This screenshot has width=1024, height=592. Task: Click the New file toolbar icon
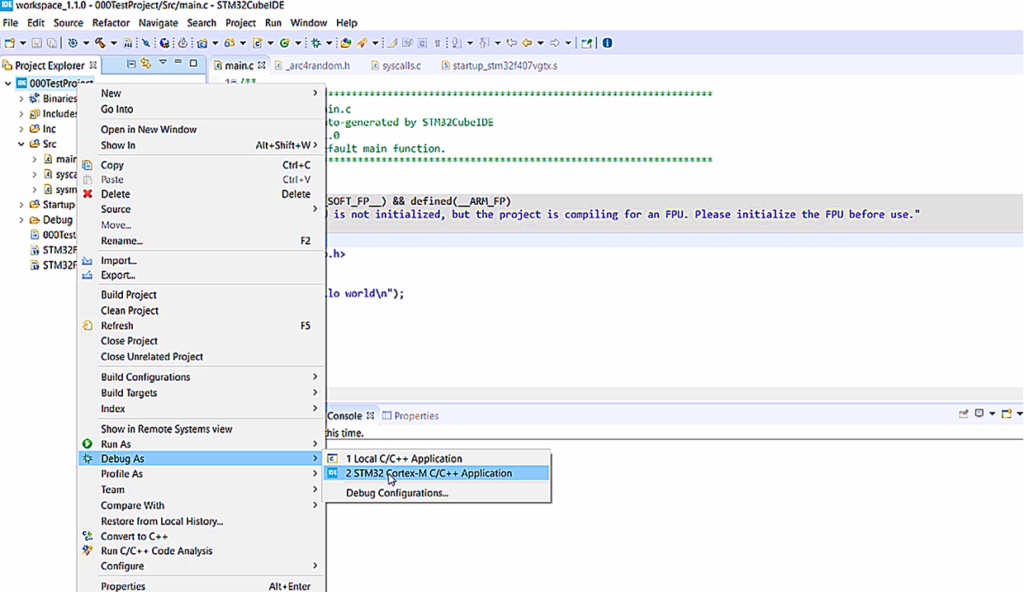(x=9, y=43)
